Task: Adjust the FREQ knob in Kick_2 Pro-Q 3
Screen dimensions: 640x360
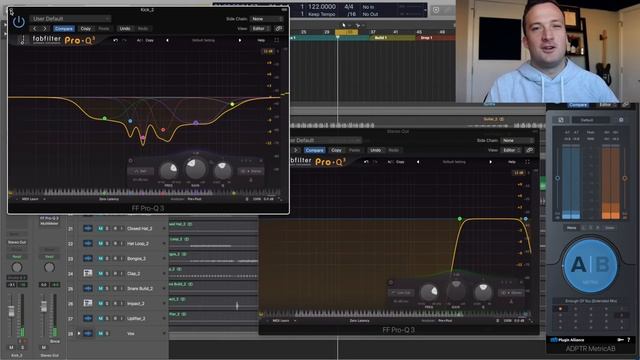Action: pos(168,170)
